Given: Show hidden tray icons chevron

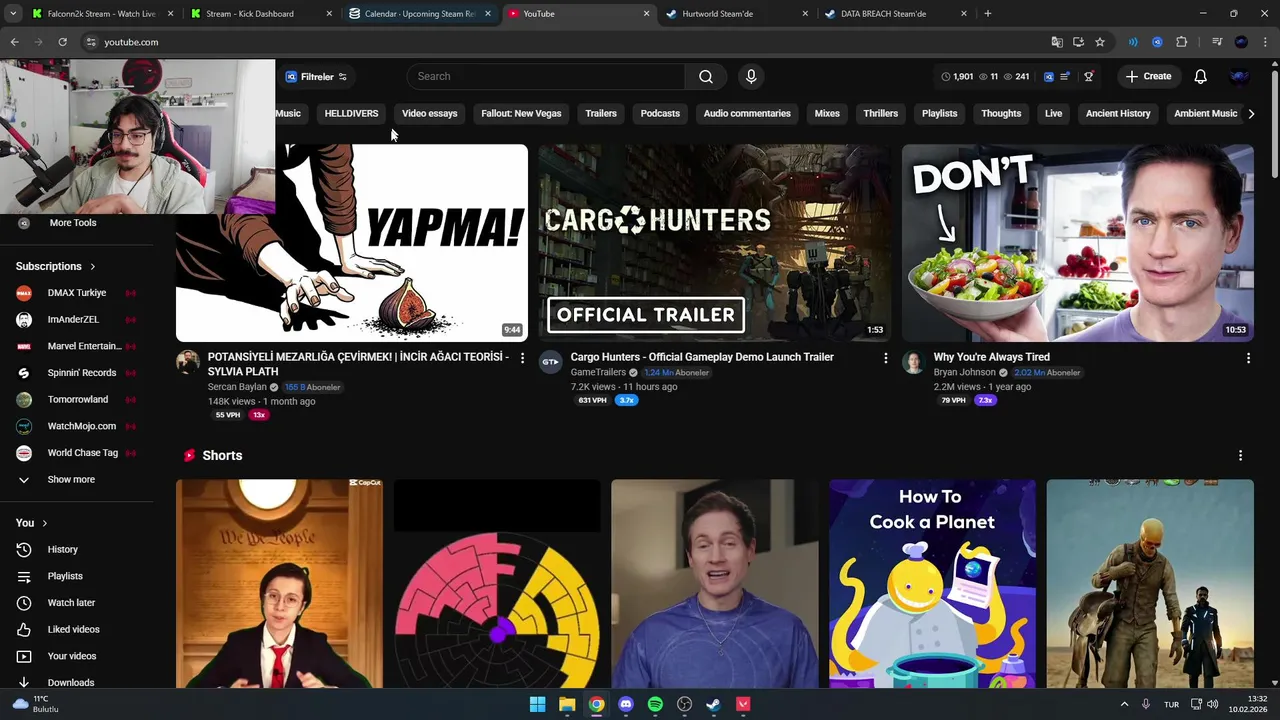Looking at the screenshot, I should (1124, 705).
